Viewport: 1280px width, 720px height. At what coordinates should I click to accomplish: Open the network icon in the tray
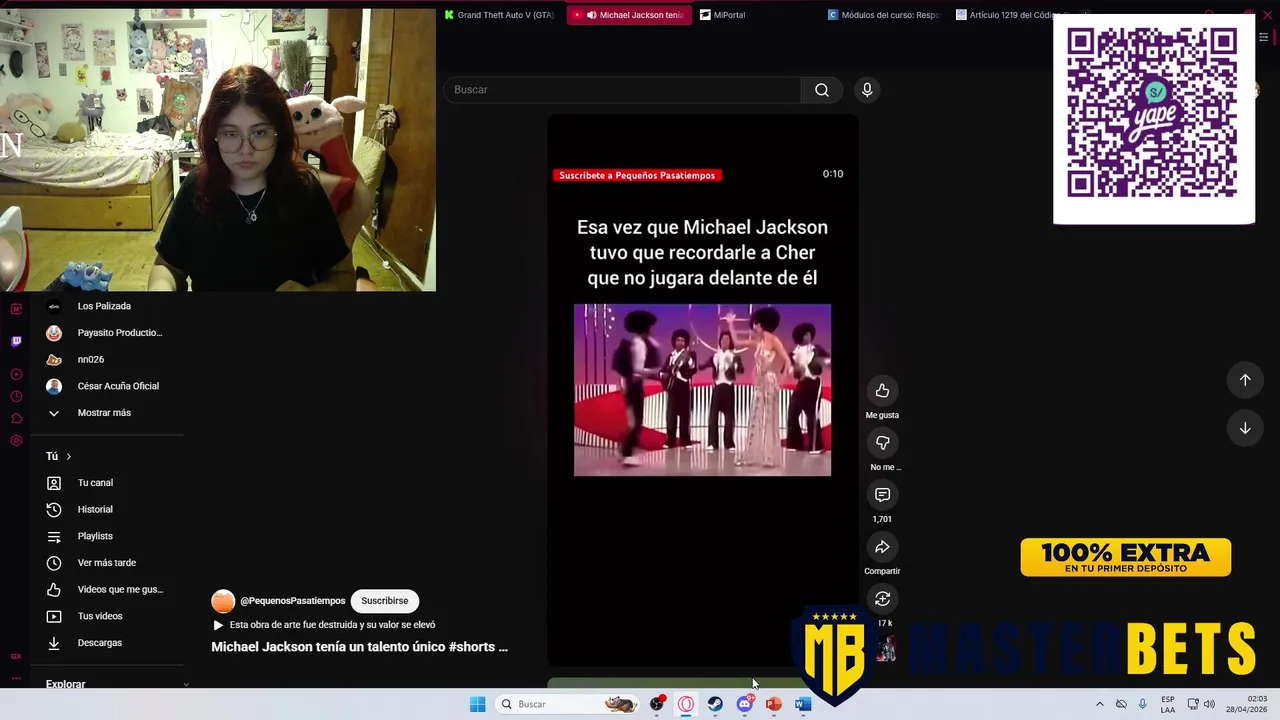(1193, 704)
